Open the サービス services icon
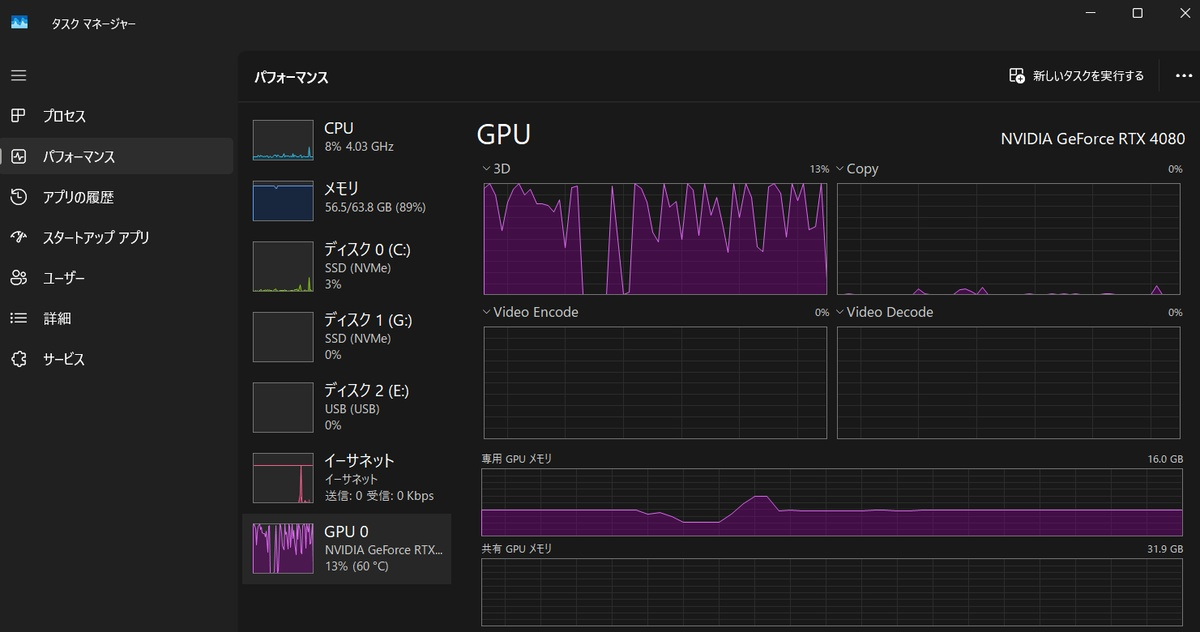The image size is (1200, 632). 19,359
